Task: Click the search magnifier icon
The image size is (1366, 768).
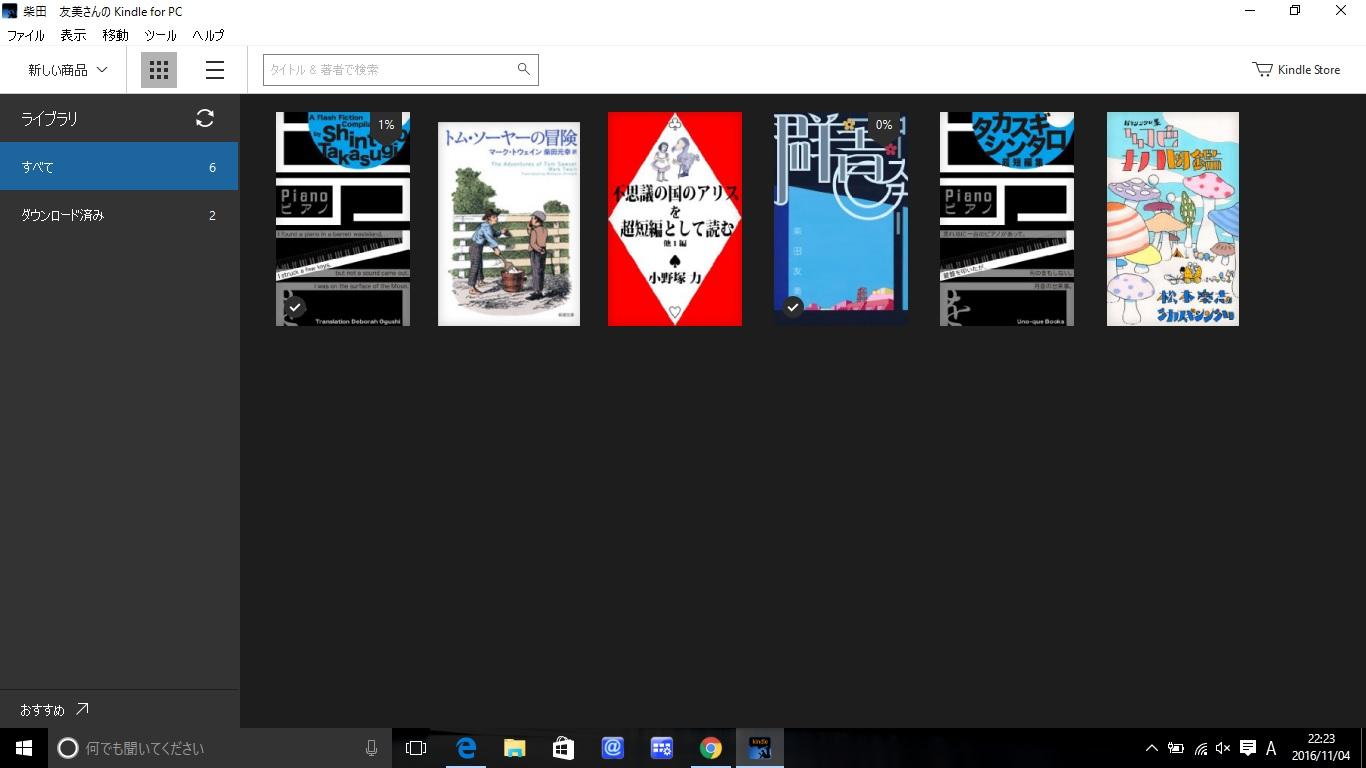Action: coord(523,69)
